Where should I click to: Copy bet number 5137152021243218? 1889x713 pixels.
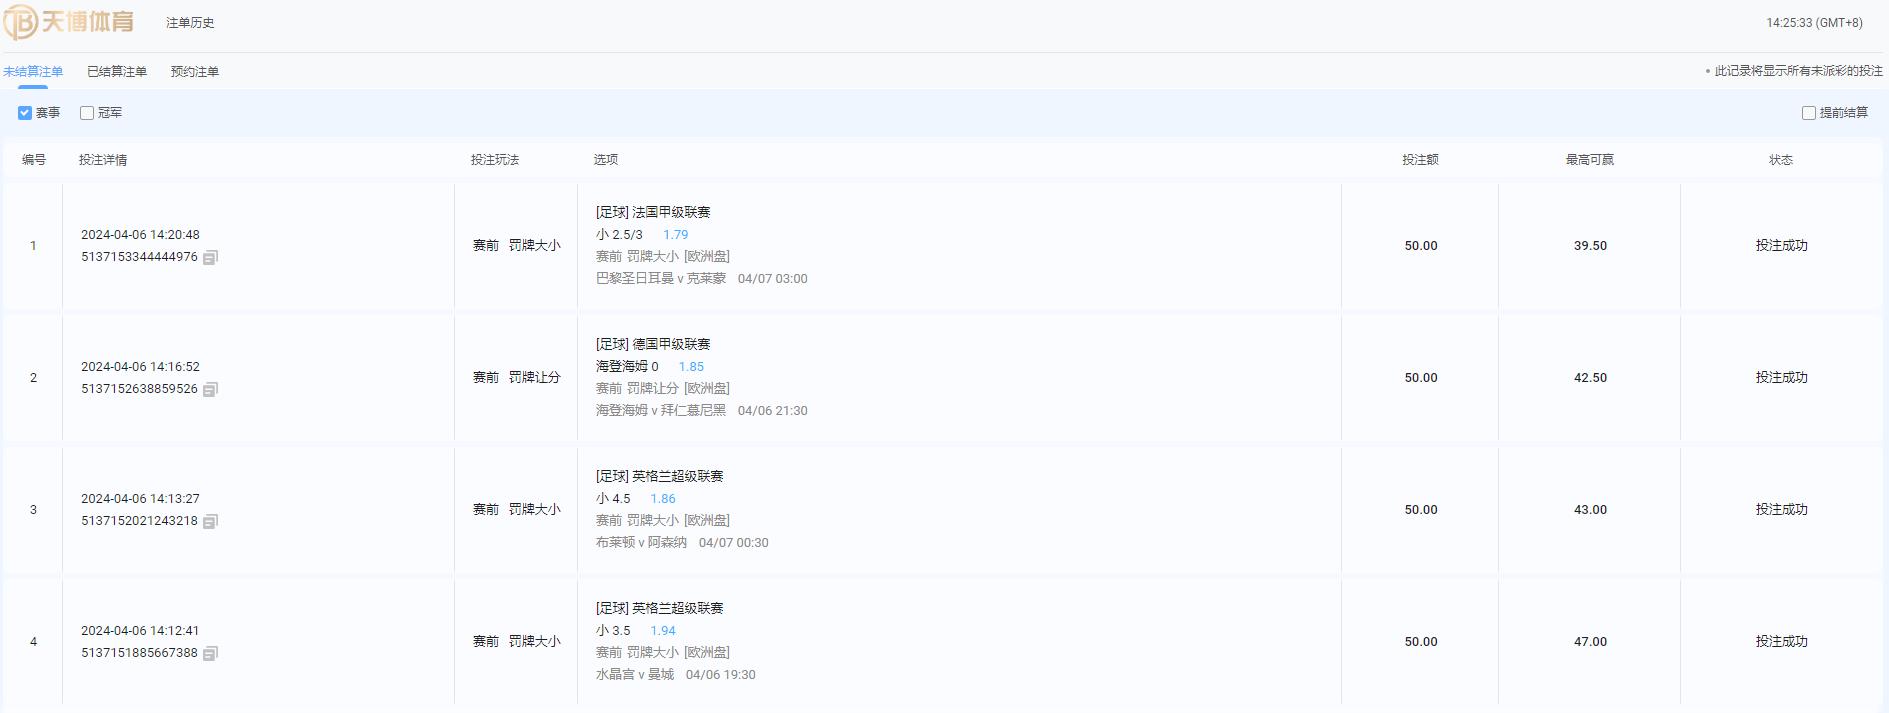tap(210, 522)
